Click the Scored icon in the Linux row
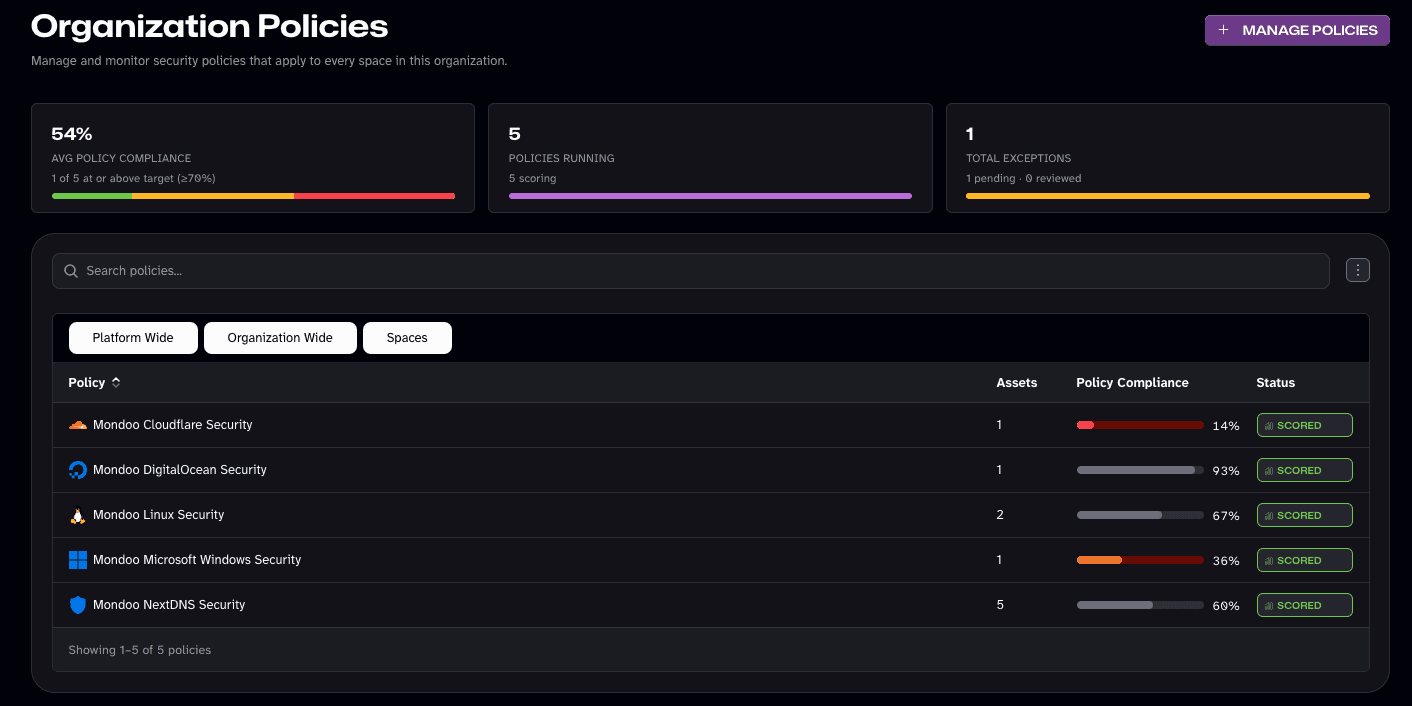Viewport: 1412px width, 706px height. [1269, 516]
